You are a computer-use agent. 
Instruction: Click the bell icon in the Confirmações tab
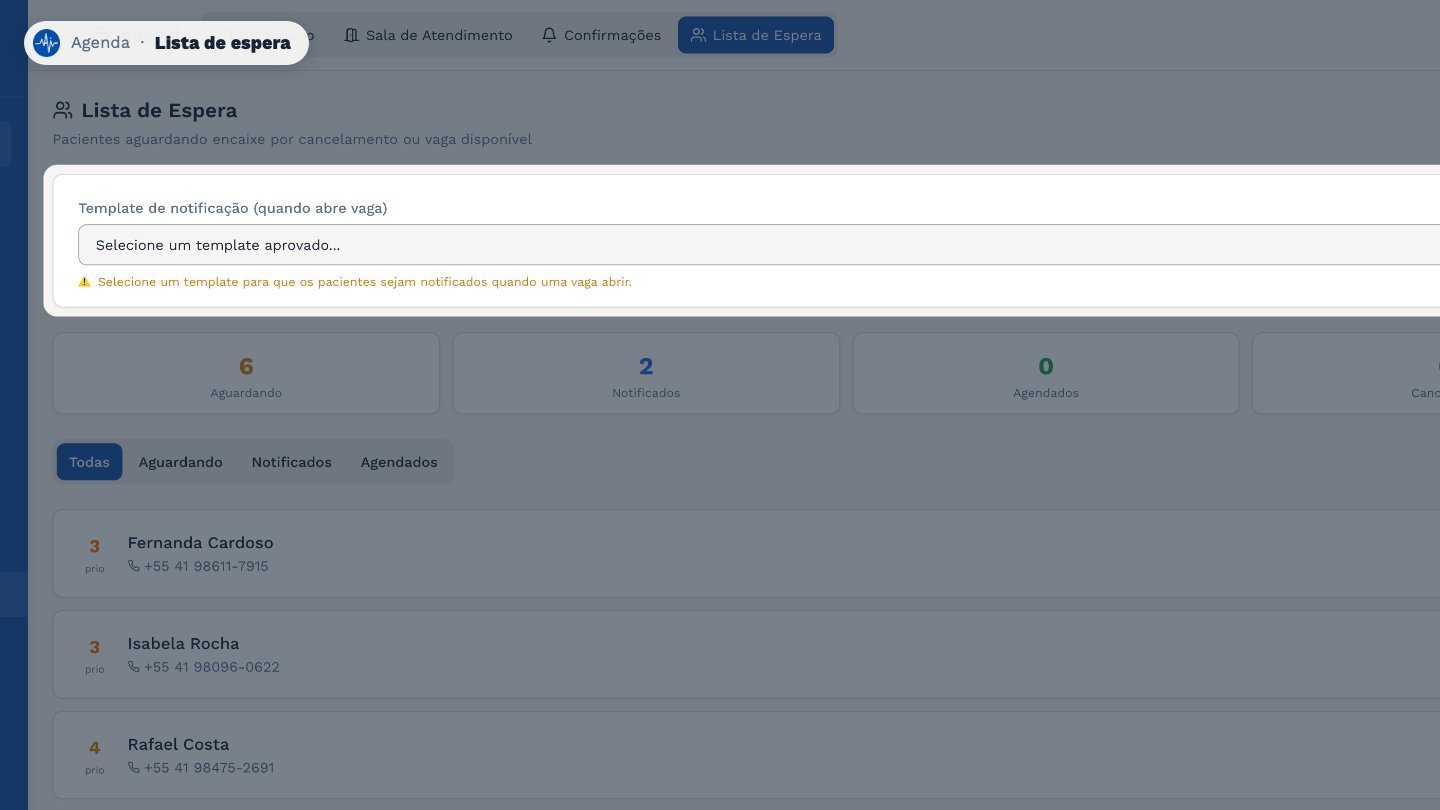[x=549, y=35]
